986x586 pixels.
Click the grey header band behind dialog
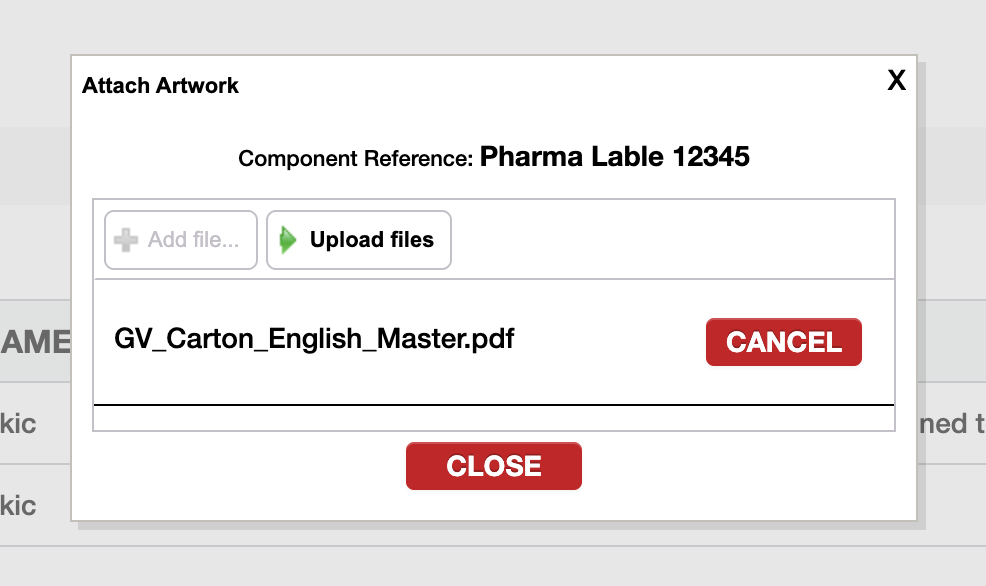click(x=35, y=165)
